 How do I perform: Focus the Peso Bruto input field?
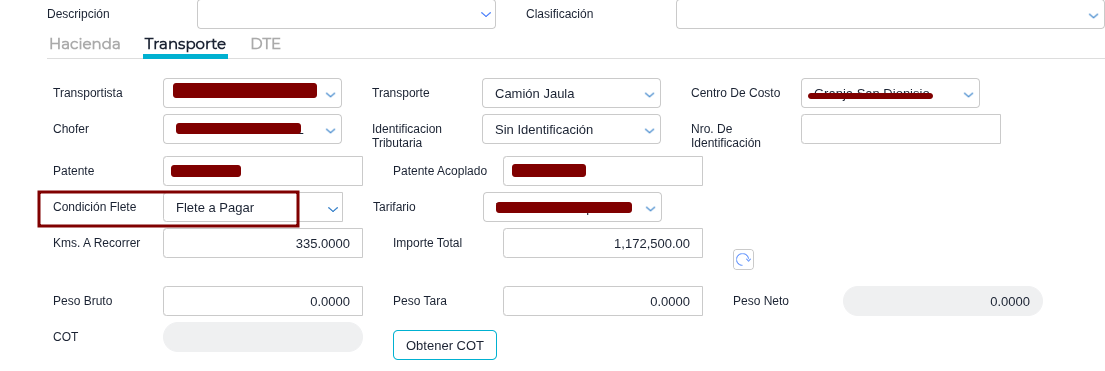coord(263,301)
